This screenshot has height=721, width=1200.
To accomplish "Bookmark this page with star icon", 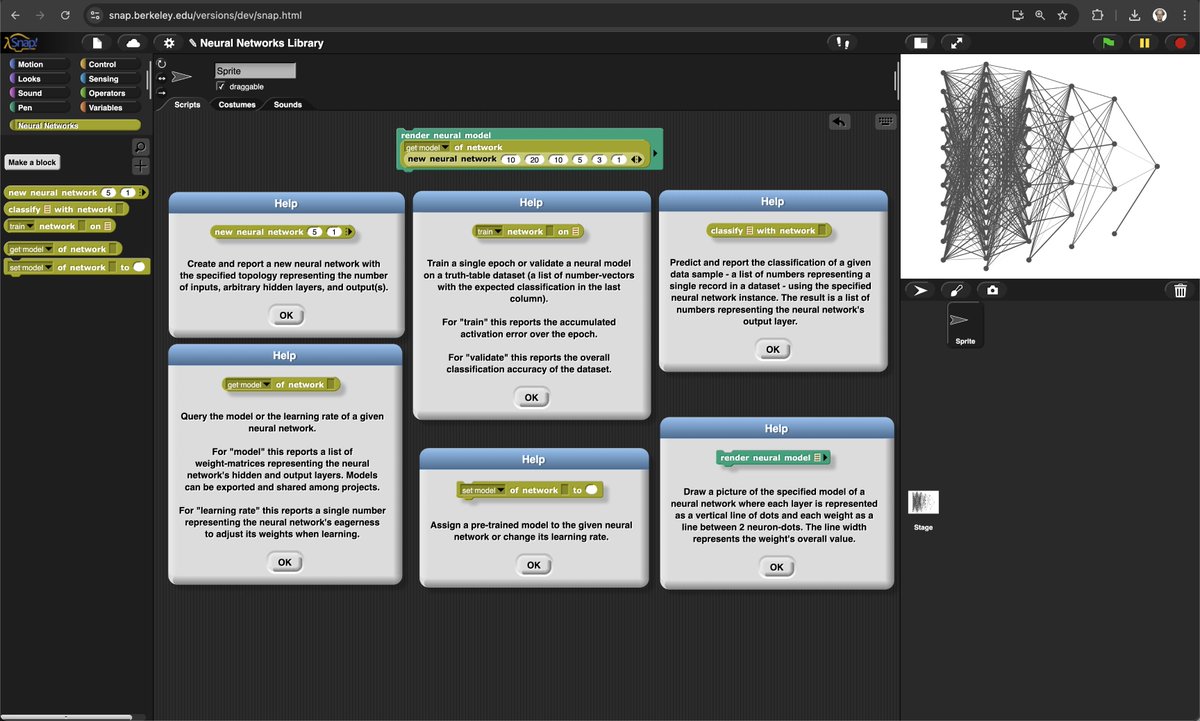I will click(x=1062, y=15).
